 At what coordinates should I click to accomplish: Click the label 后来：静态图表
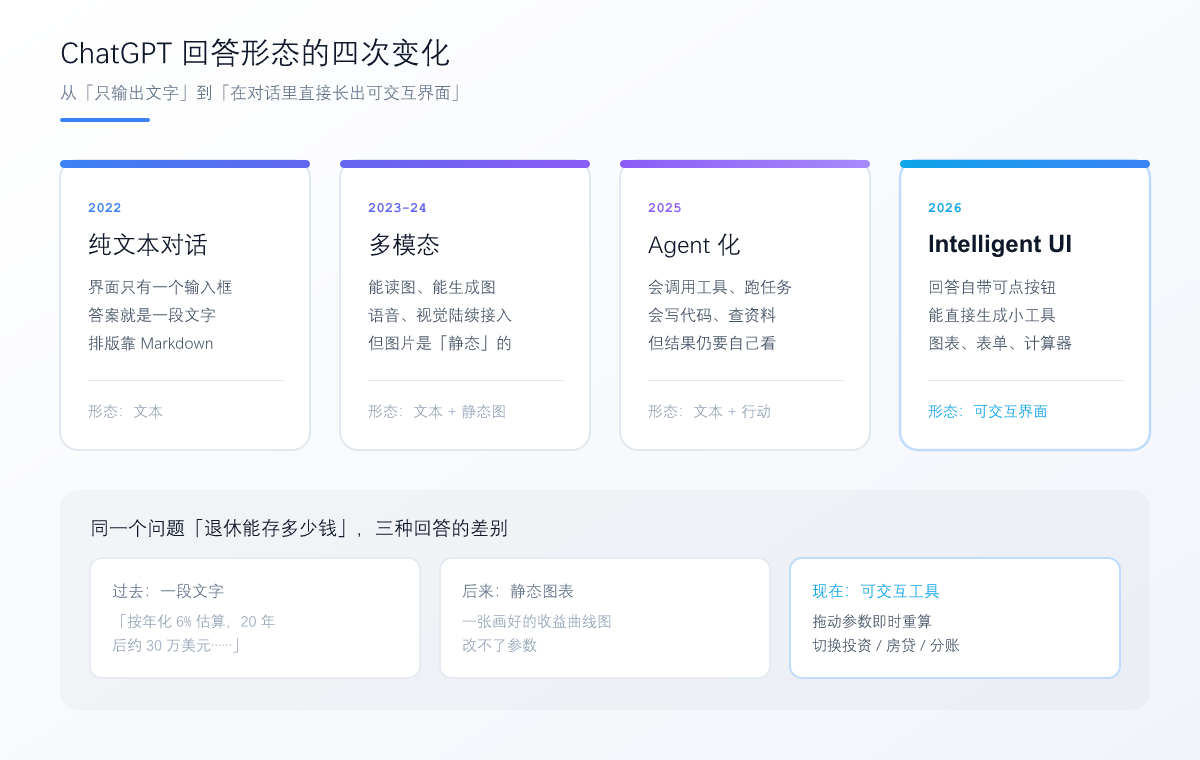pyautogui.click(x=518, y=591)
